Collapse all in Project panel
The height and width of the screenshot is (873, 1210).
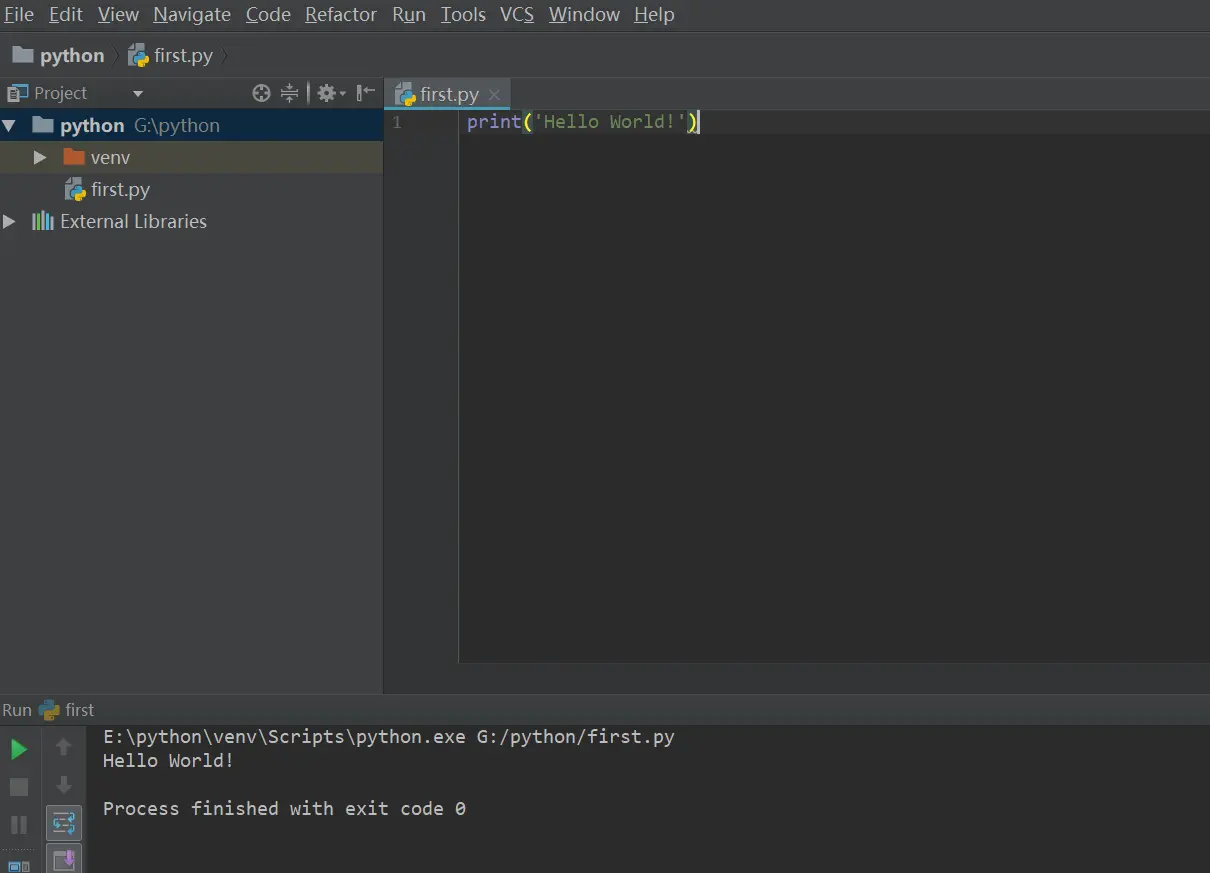(x=290, y=93)
